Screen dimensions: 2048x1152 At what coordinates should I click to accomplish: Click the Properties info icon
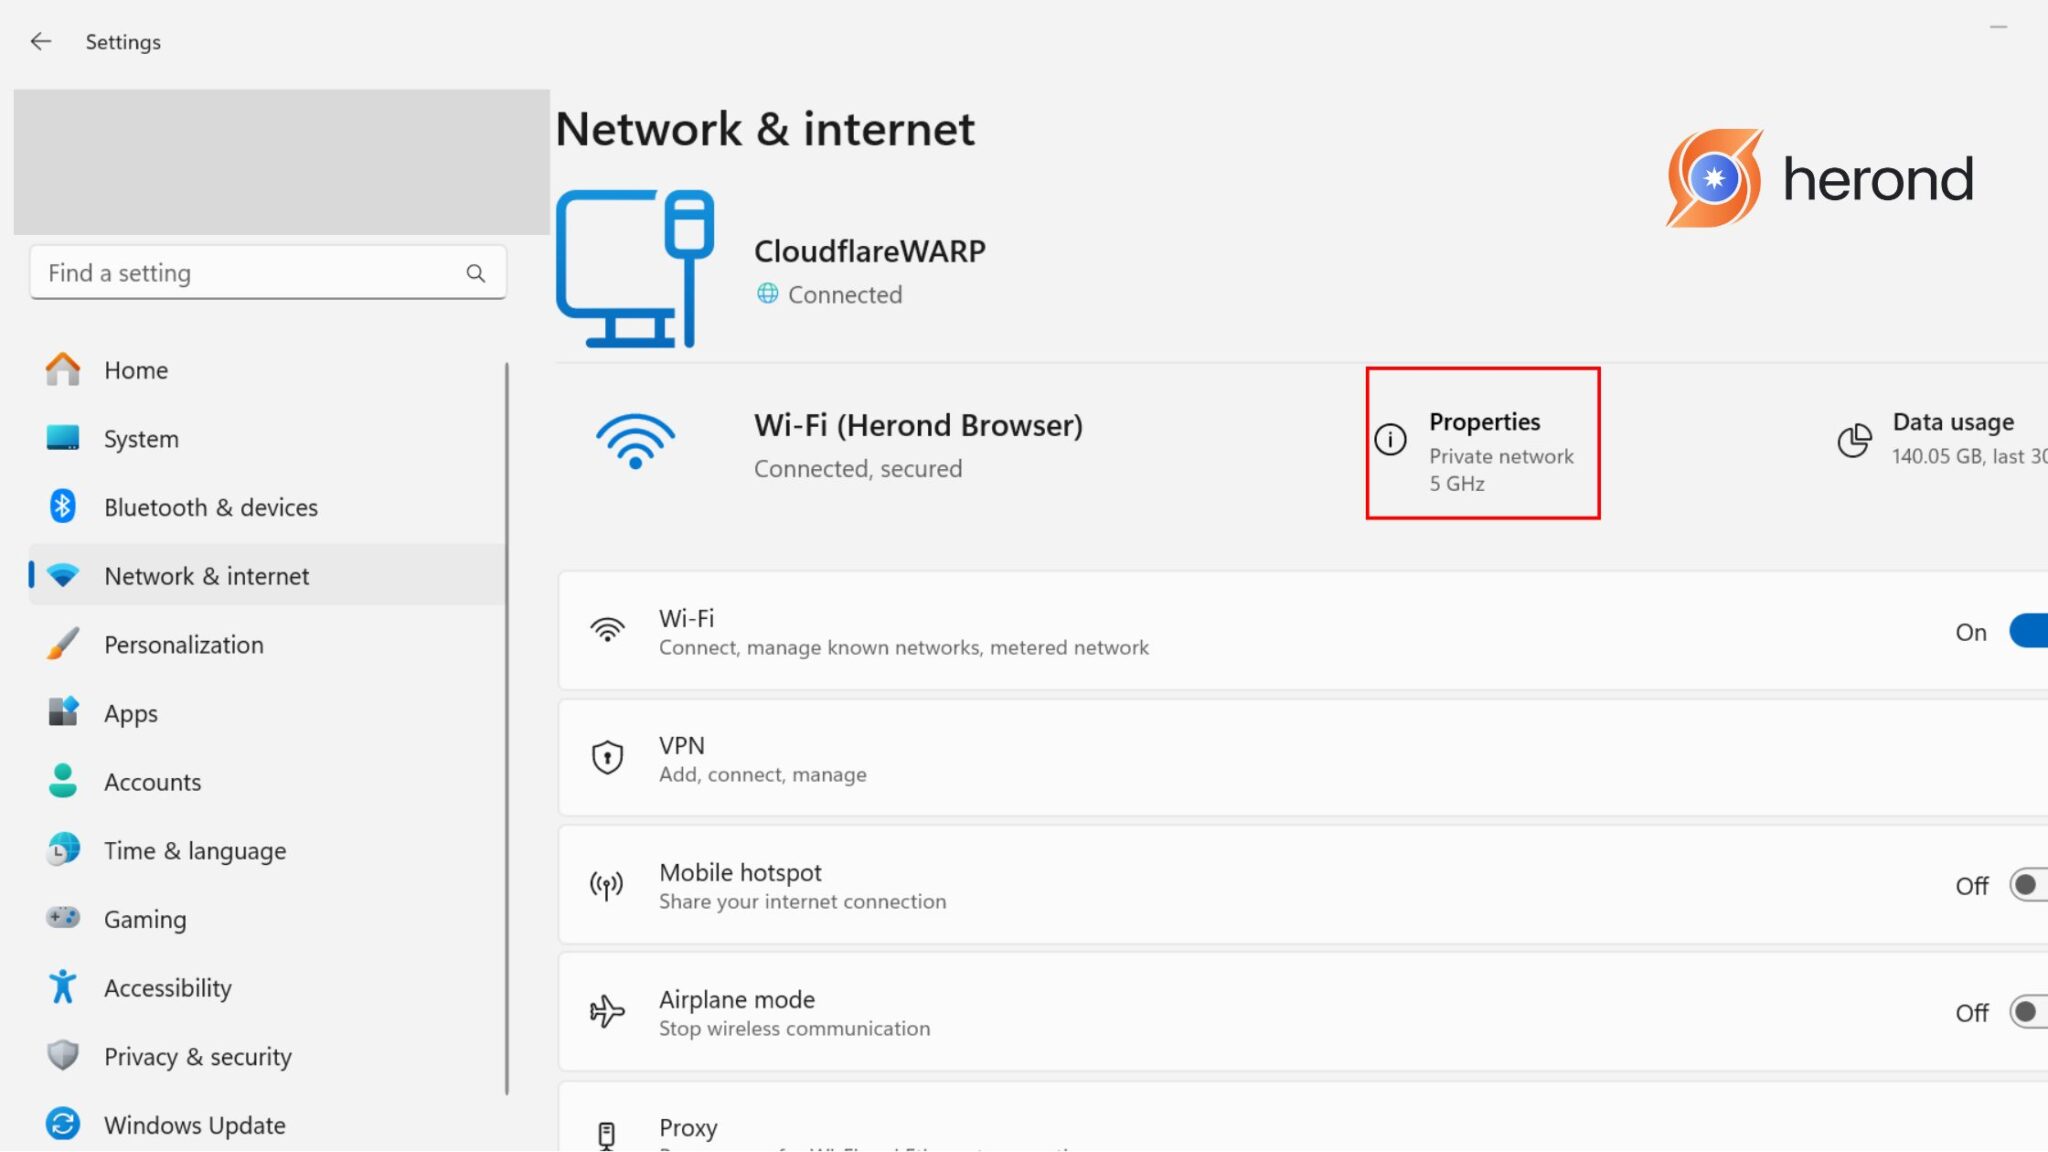pyautogui.click(x=1390, y=439)
